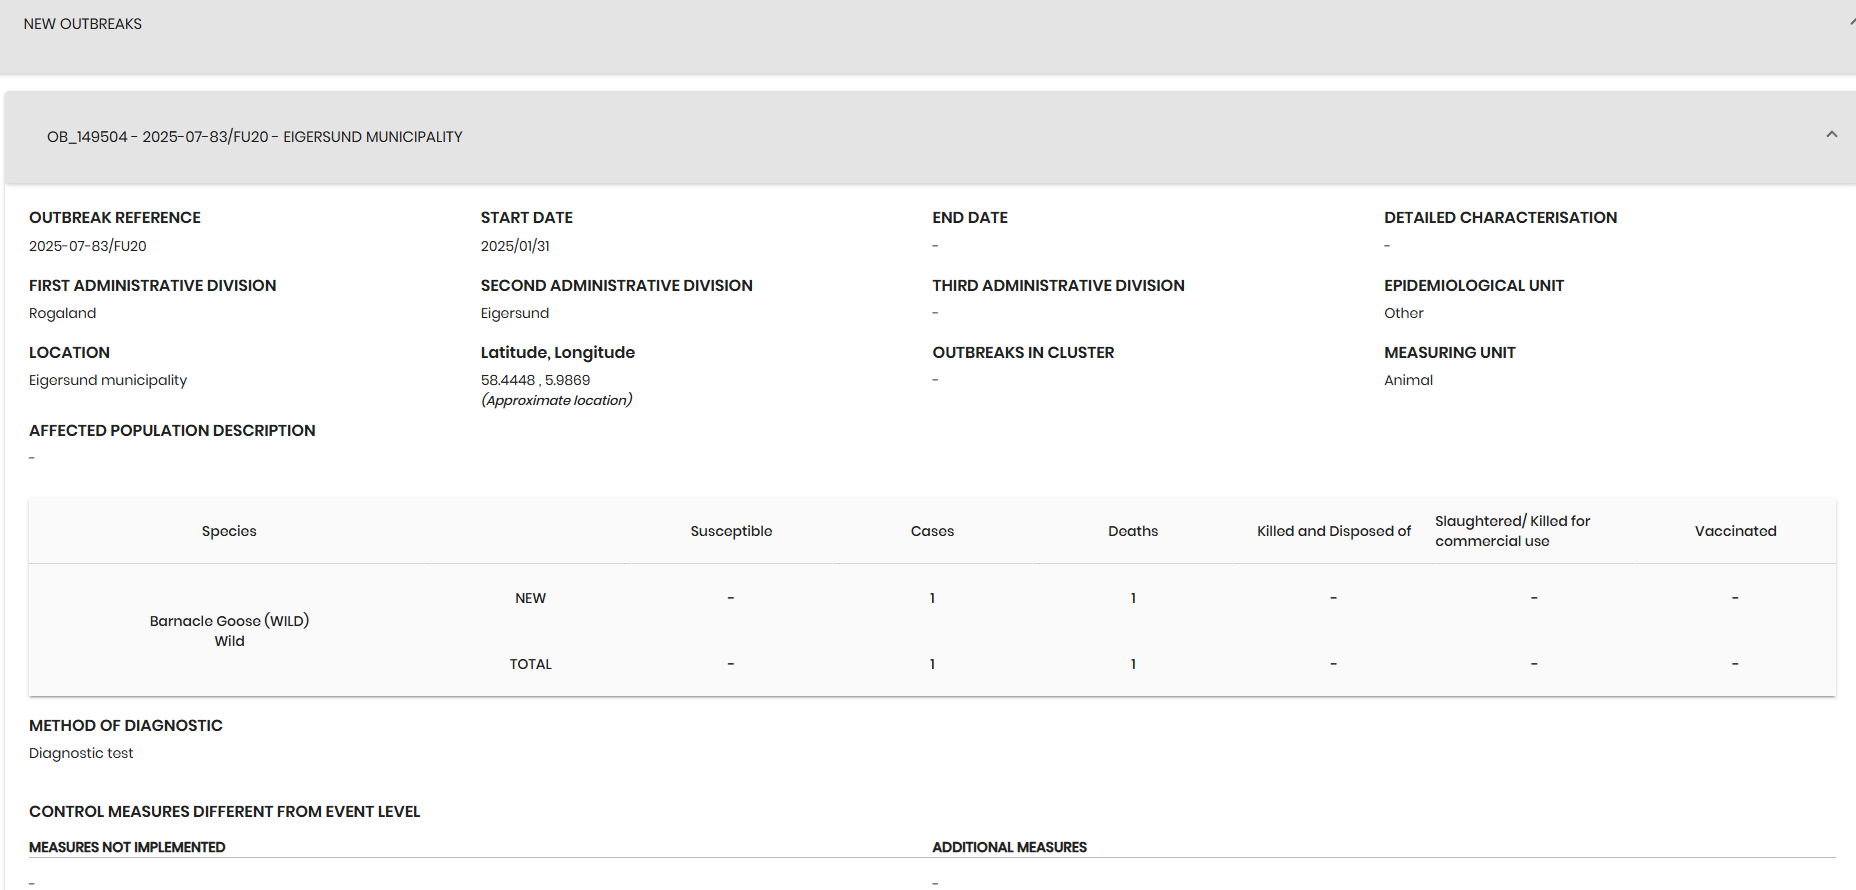Collapse the NEW OUTBREAKS section arrow
Viewport: 1856px width, 890px height.
[x=1851, y=22]
